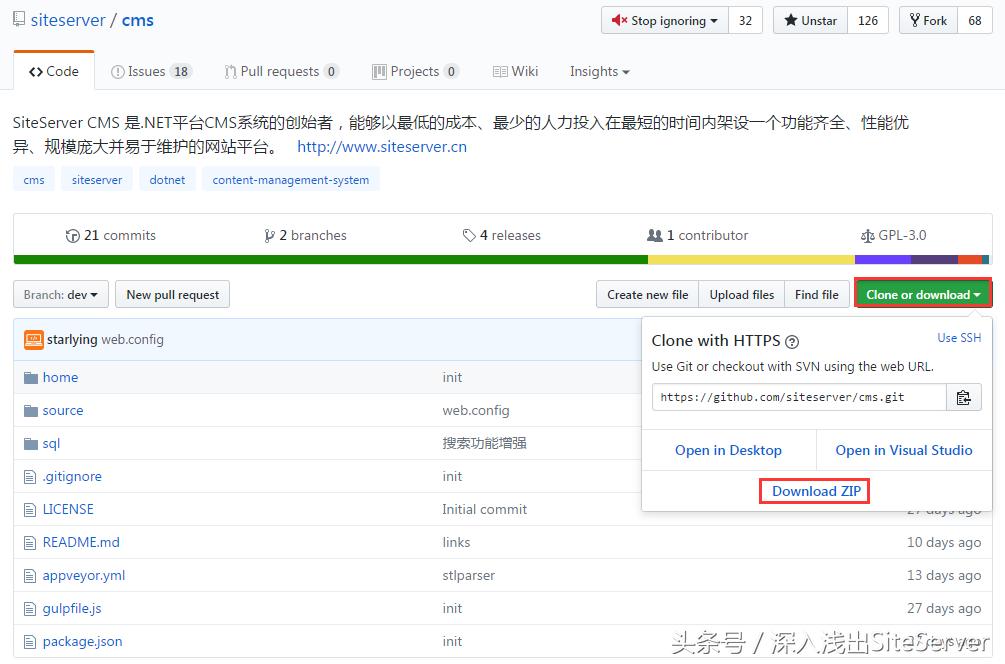Open the Insights dropdown
Viewport: 1005px width, 664px height.
pos(598,71)
